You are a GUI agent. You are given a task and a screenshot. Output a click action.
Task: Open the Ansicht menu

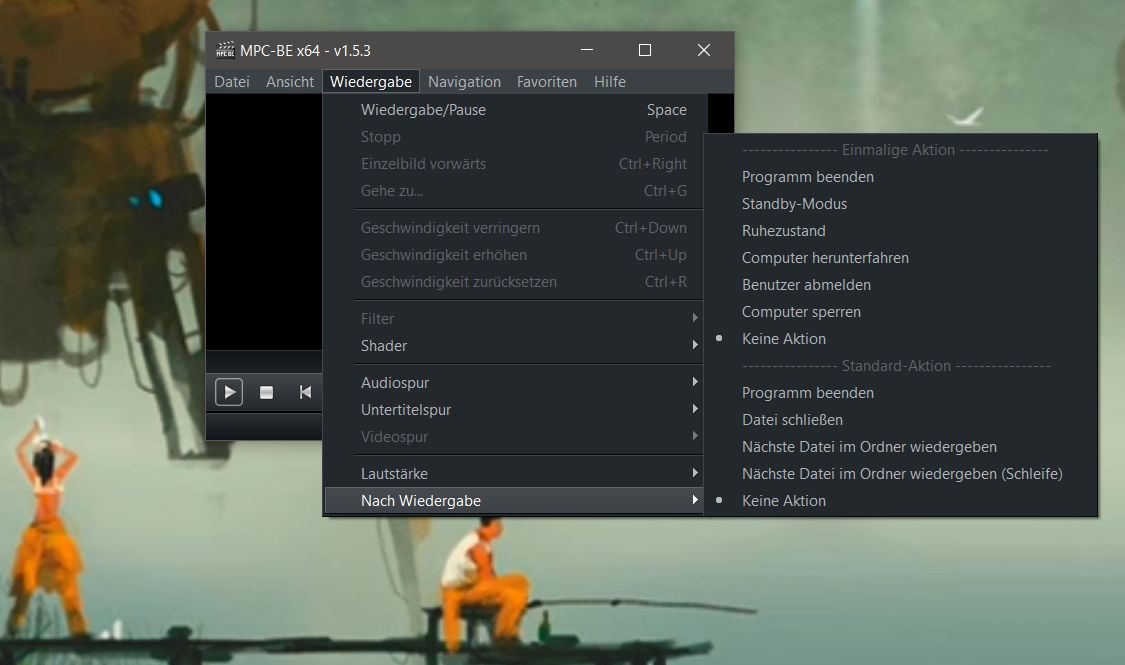point(290,82)
